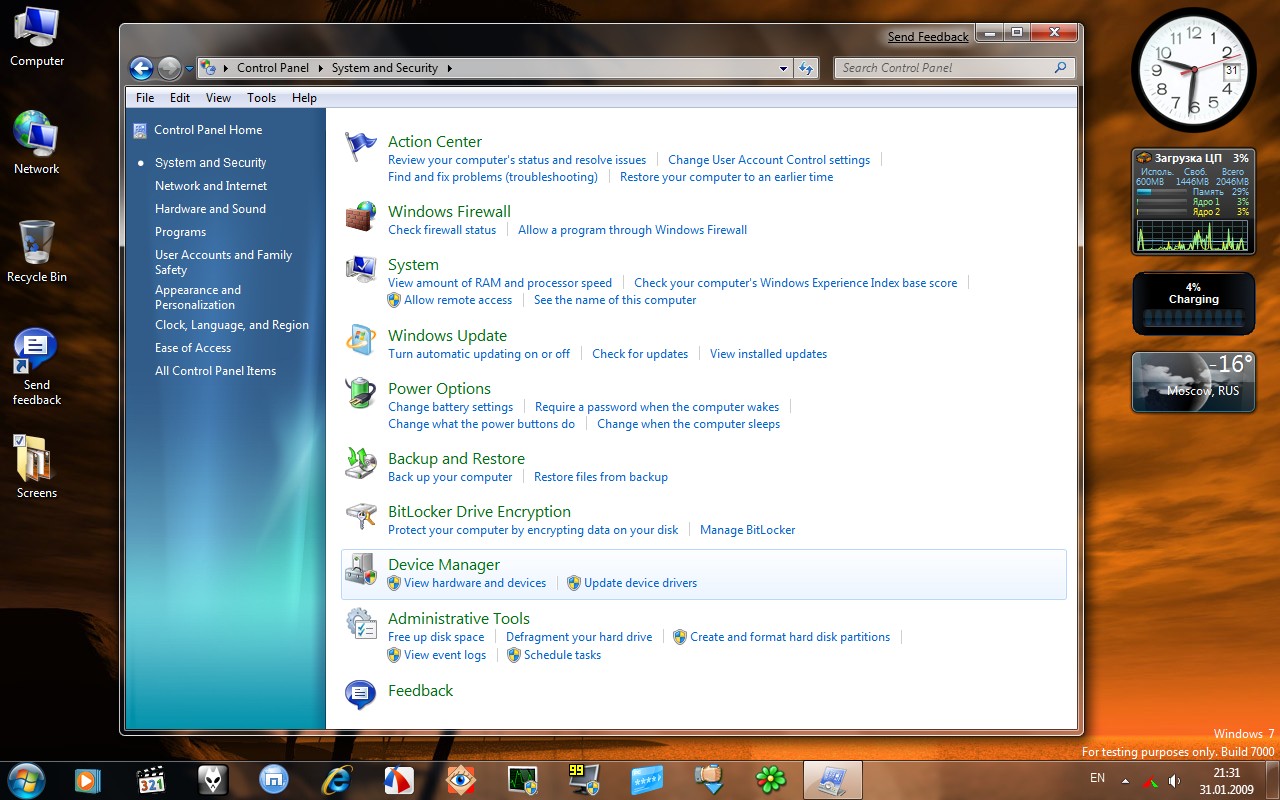Click the battery Charging gadget
Screen dimensions: 1280x800
coord(1193,304)
